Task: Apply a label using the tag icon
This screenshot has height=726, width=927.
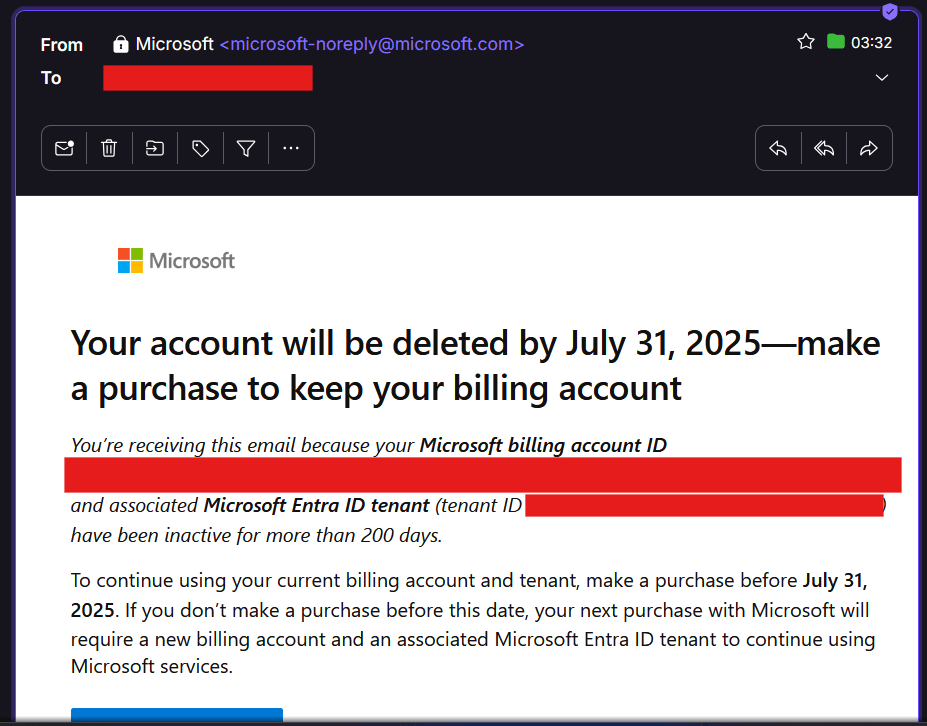Action: 200,147
